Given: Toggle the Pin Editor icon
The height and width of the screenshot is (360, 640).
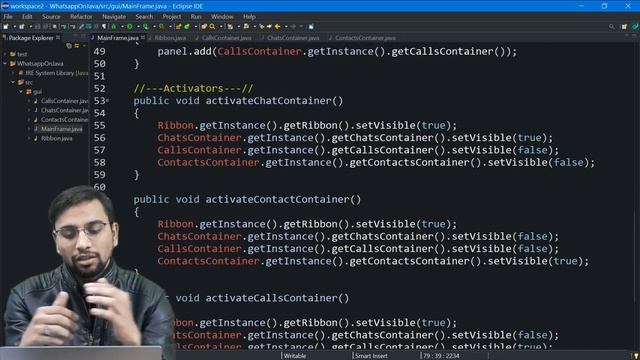Looking at the screenshot, I should 311,27.
